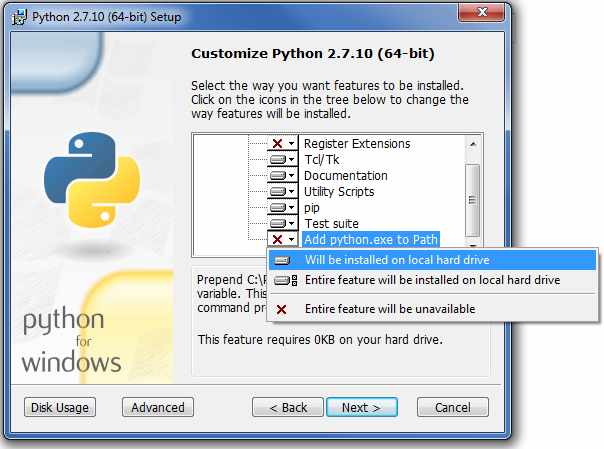Cancel the Python setup
Viewport: 604px width, 449px height.
point(452,407)
